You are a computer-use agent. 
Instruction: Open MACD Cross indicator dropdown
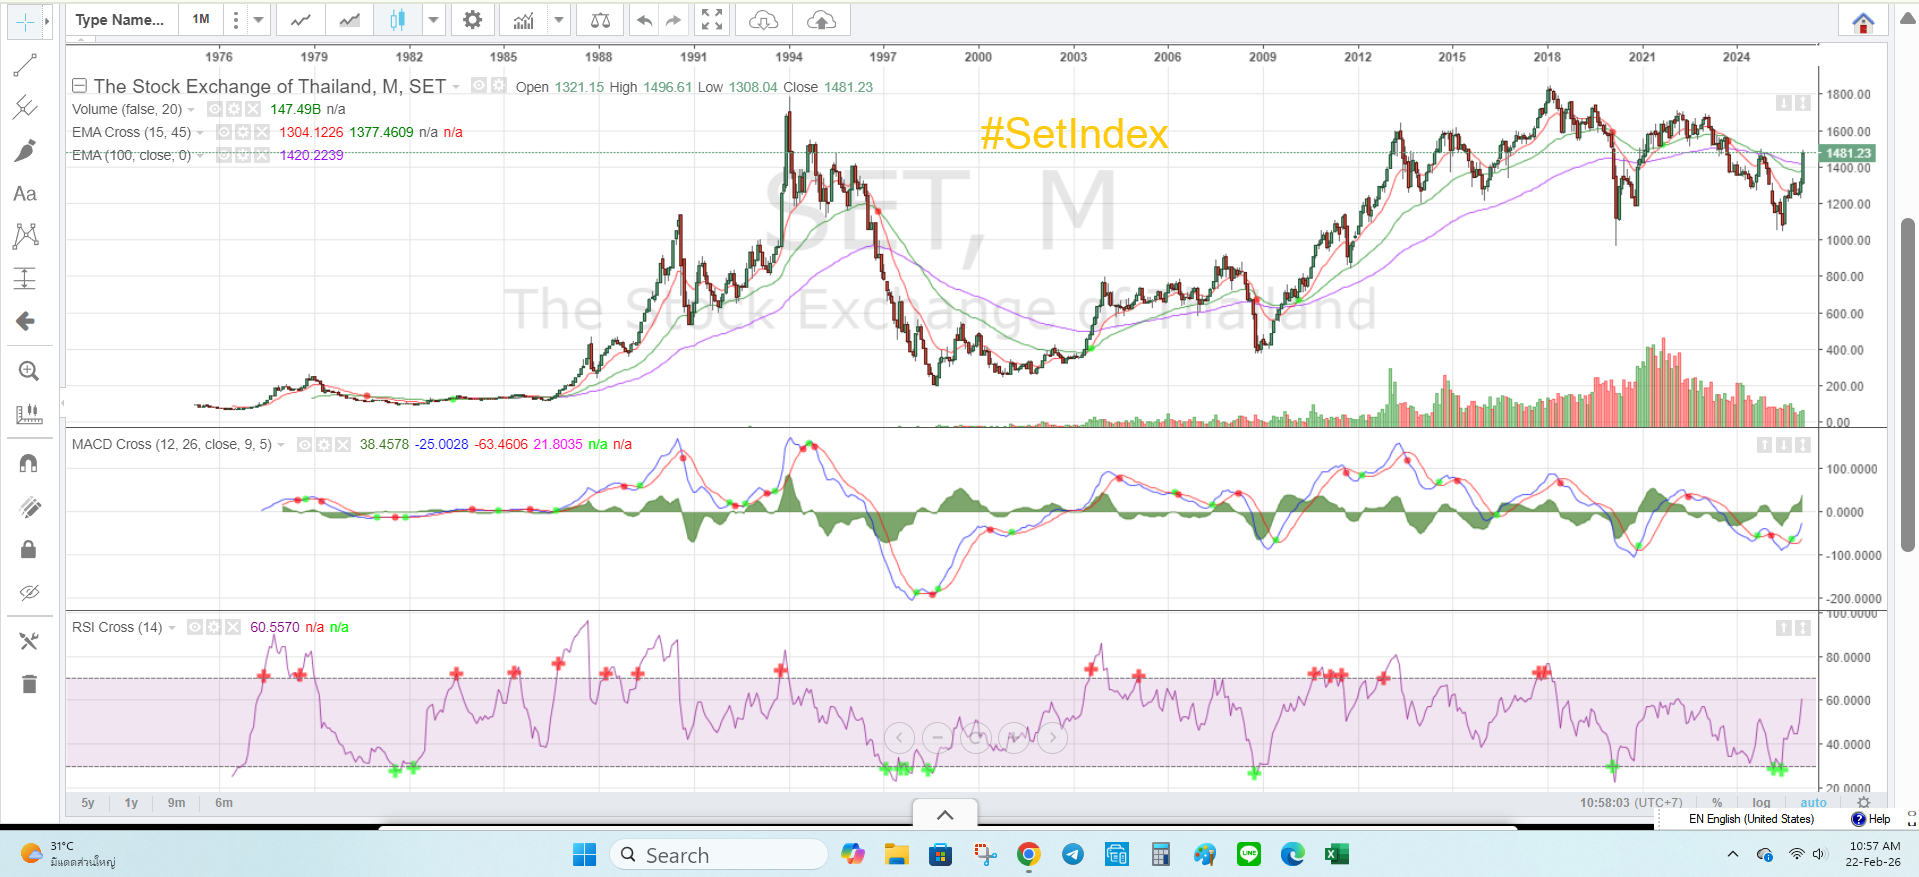click(x=281, y=445)
